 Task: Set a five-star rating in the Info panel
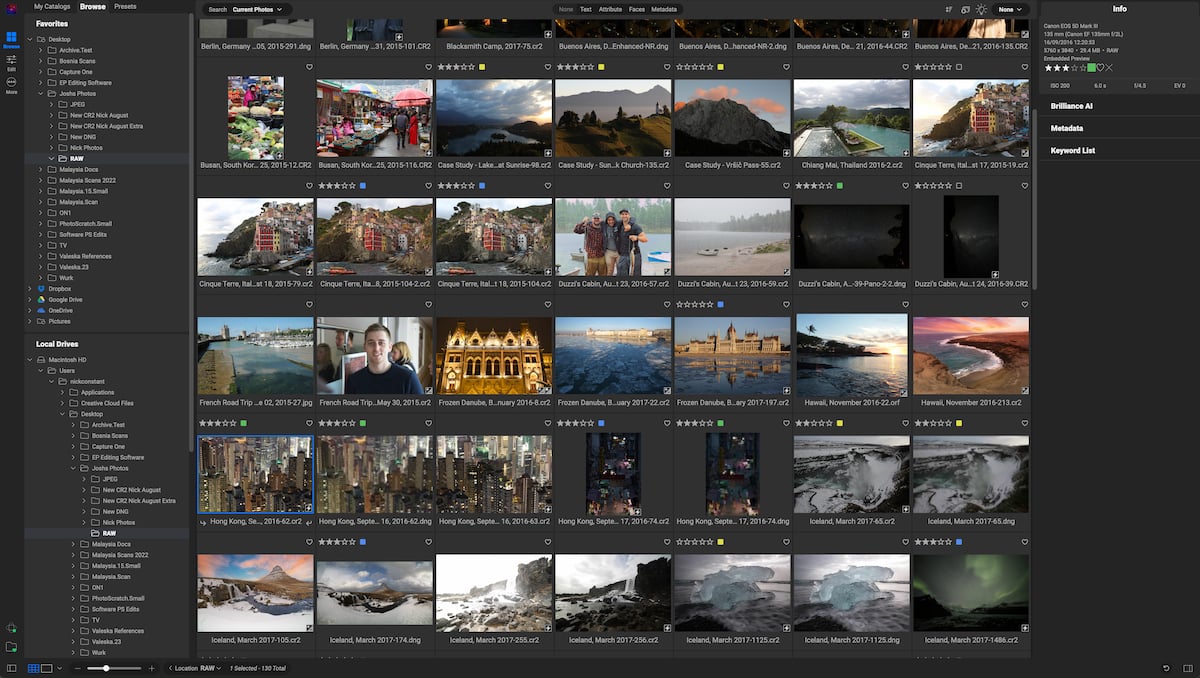(x=1083, y=67)
